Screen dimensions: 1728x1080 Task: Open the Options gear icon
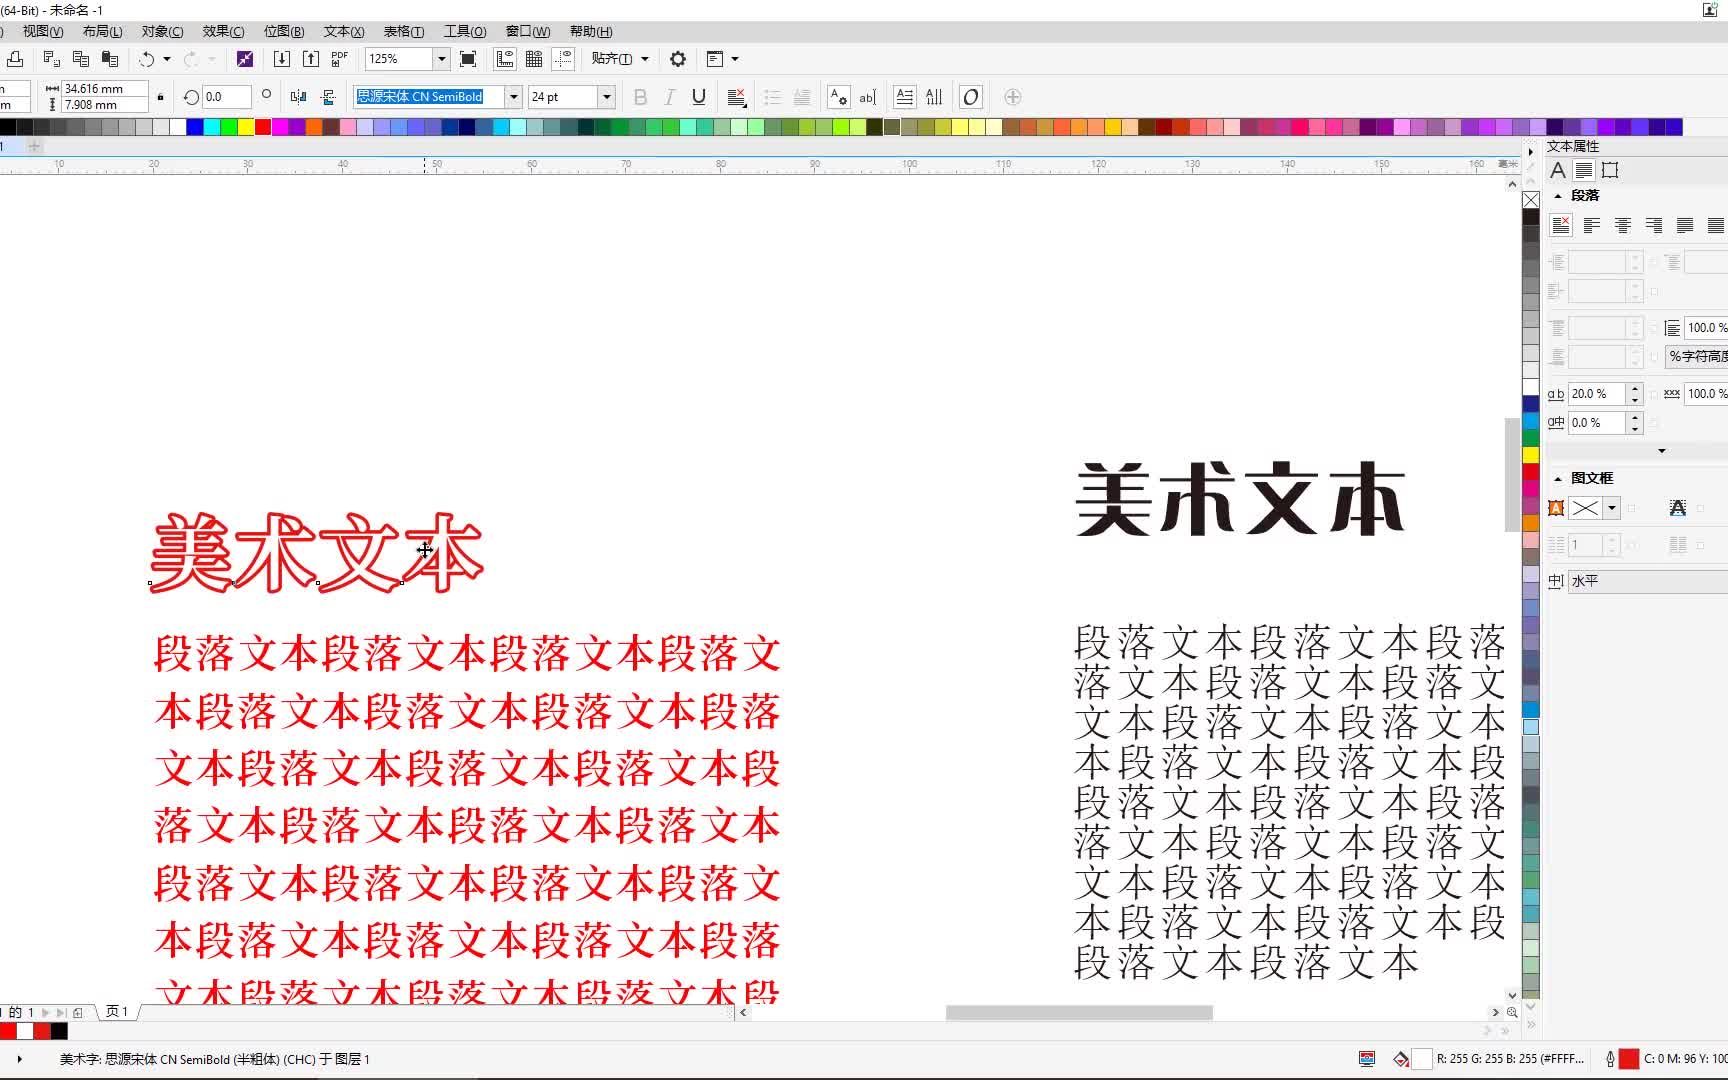tap(678, 59)
